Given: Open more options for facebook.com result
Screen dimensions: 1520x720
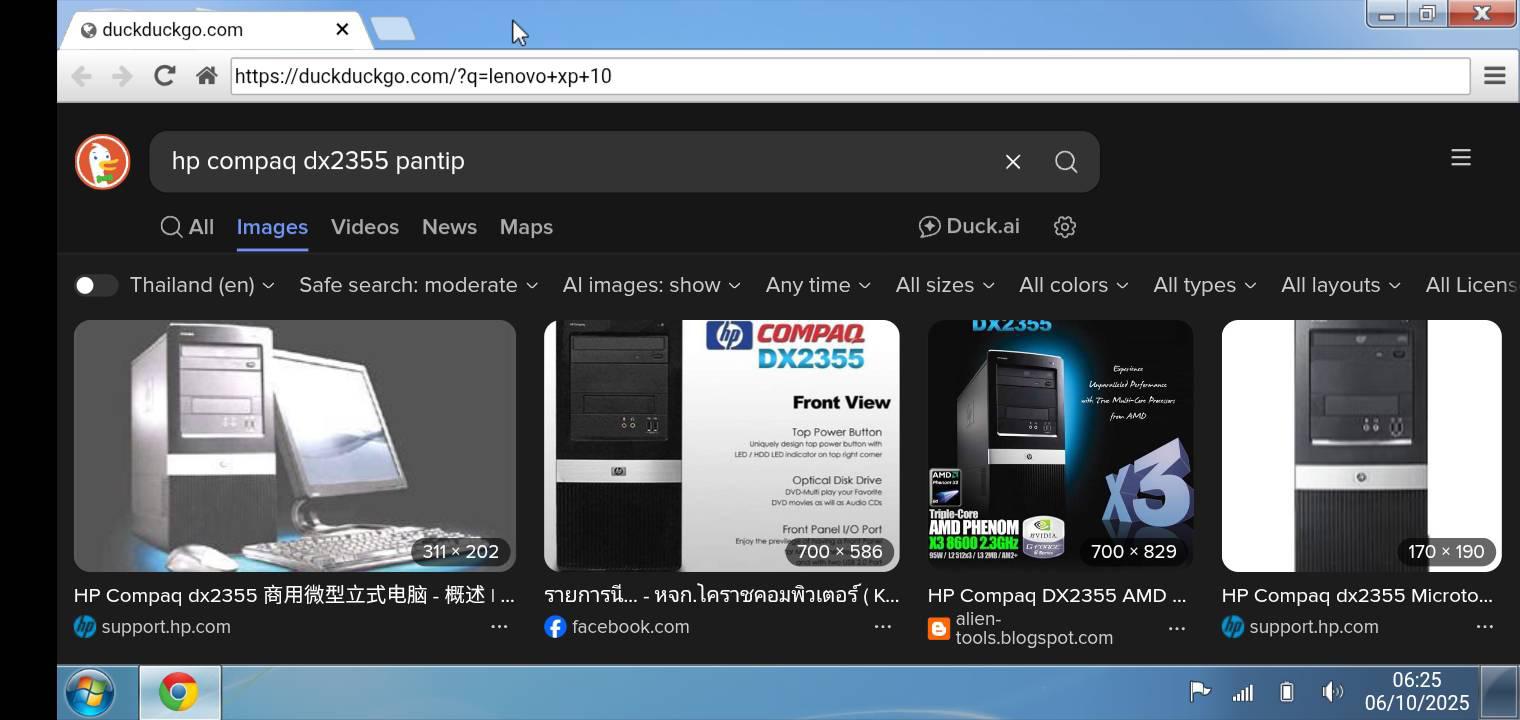Looking at the screenshot, I should coord(883,627).
